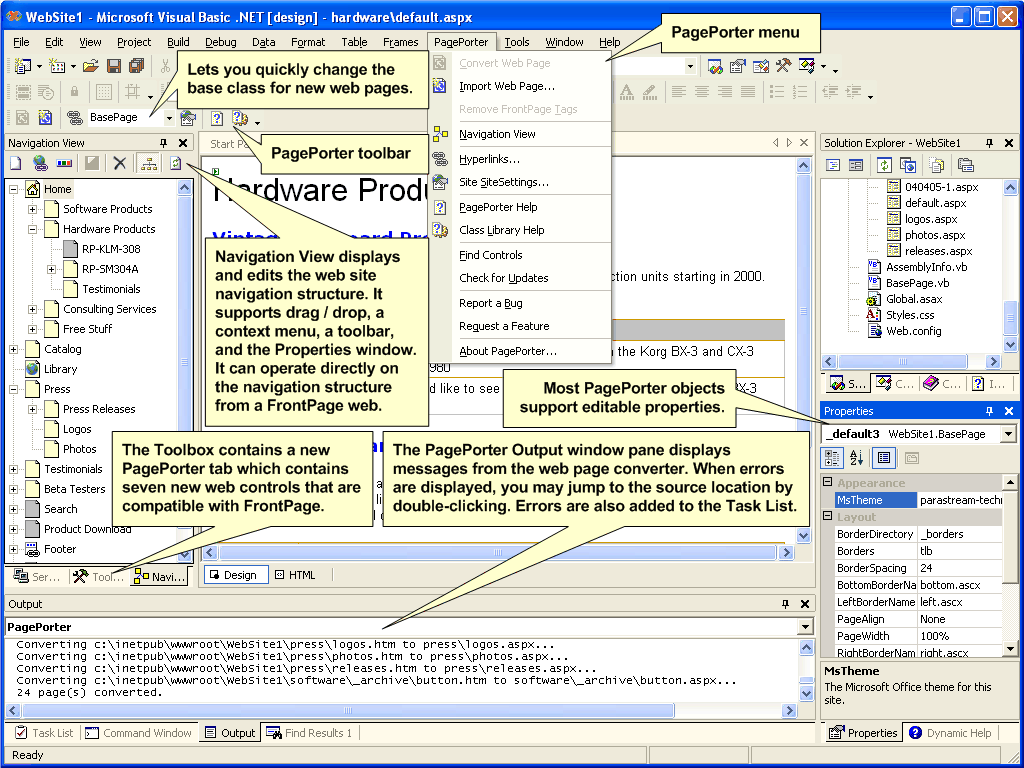1024x768 pixels.
Task: Click the Hyperlinks icon in PagePorter menu
Action: tap(440, 159)
